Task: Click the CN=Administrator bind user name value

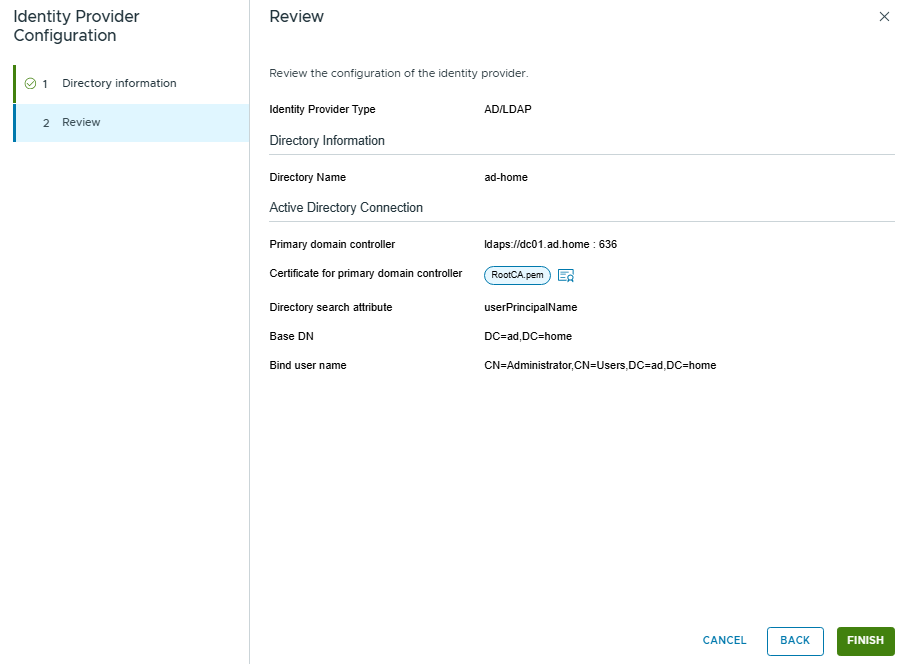Action: pyautogui.click(x=600, y=365)
